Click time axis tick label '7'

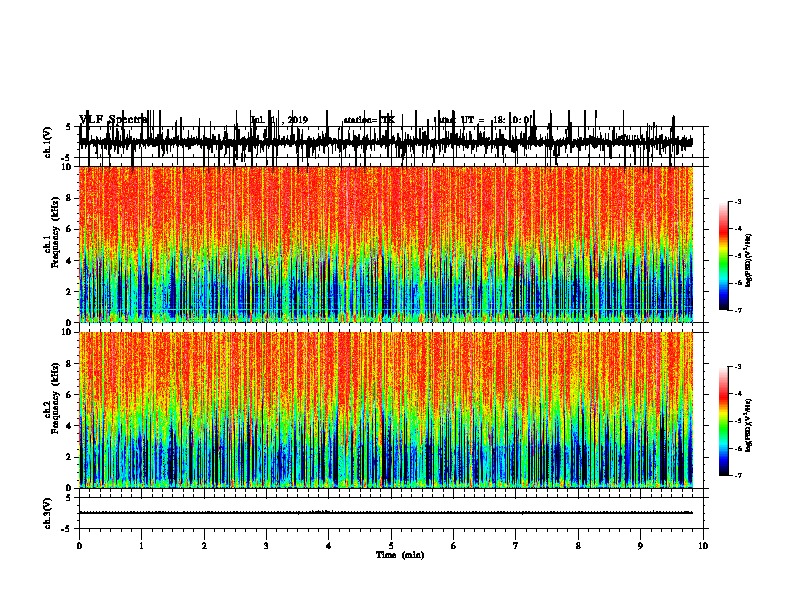516,546
